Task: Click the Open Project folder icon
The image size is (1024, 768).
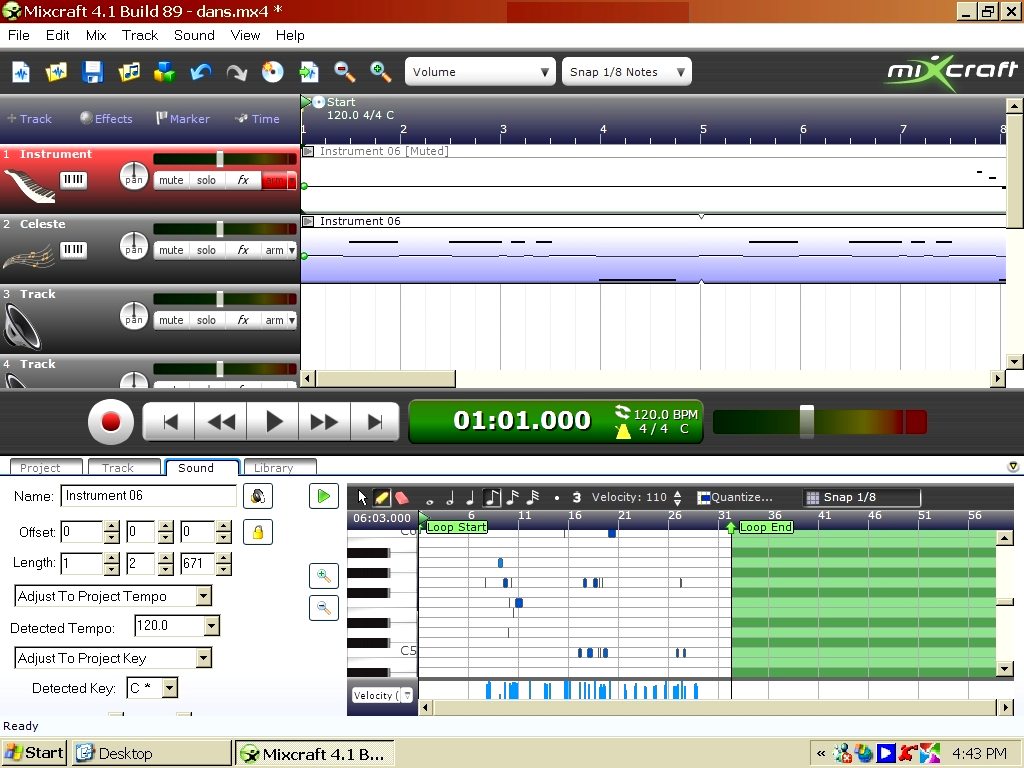Action: point(56,72)
